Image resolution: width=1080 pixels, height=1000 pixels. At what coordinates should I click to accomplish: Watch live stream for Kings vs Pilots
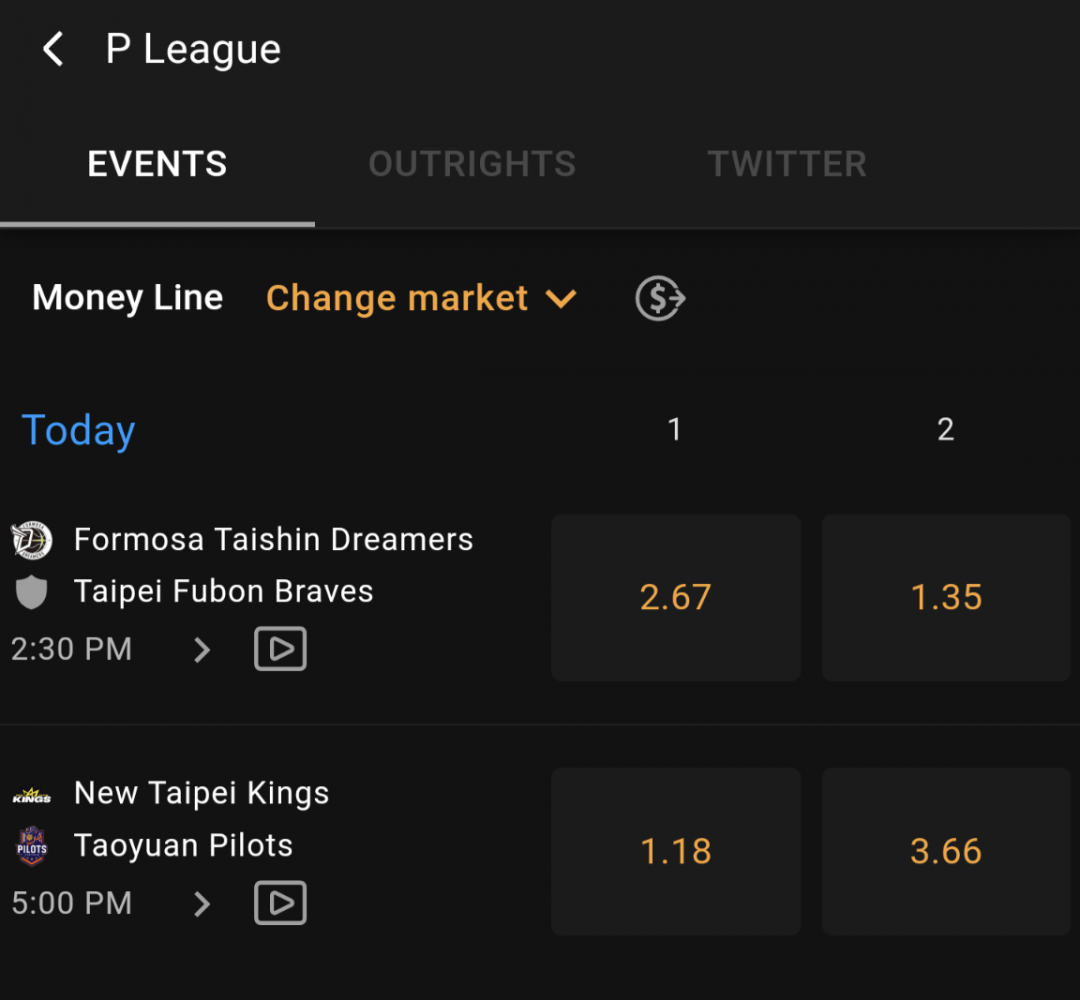(x=280, y=903)
